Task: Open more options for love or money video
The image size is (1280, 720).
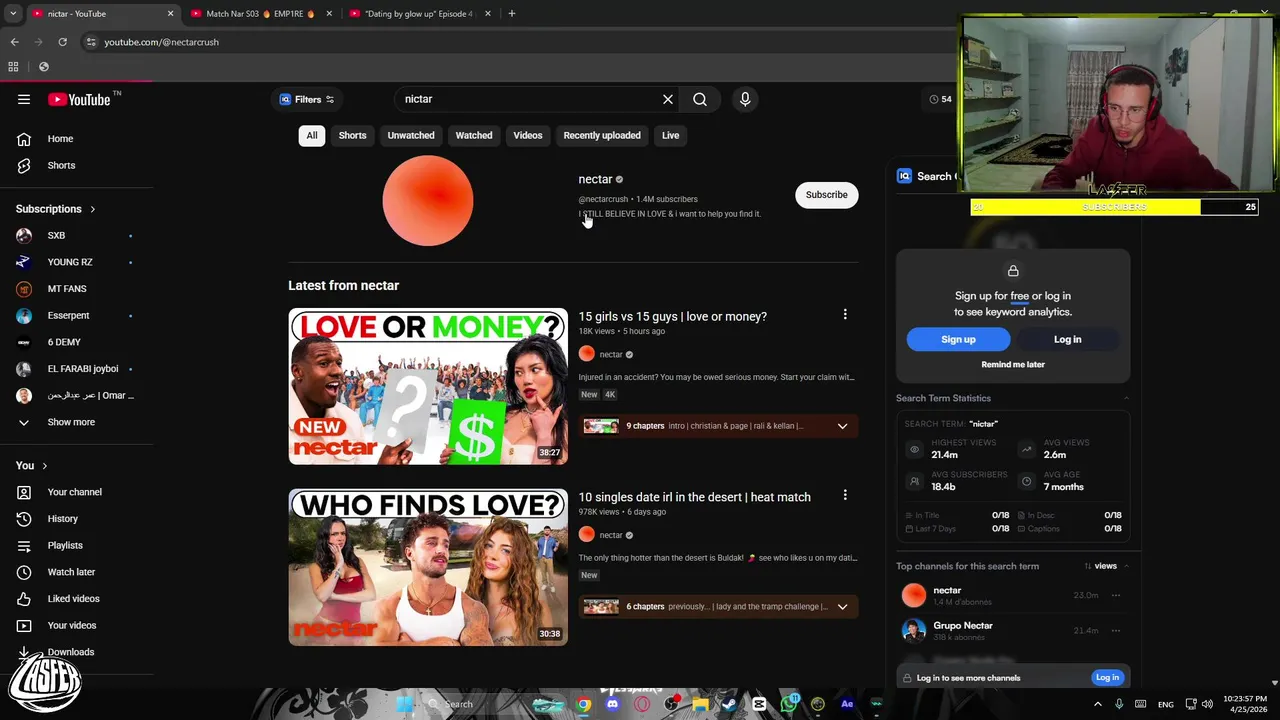Action: click(x=845, y=315)
